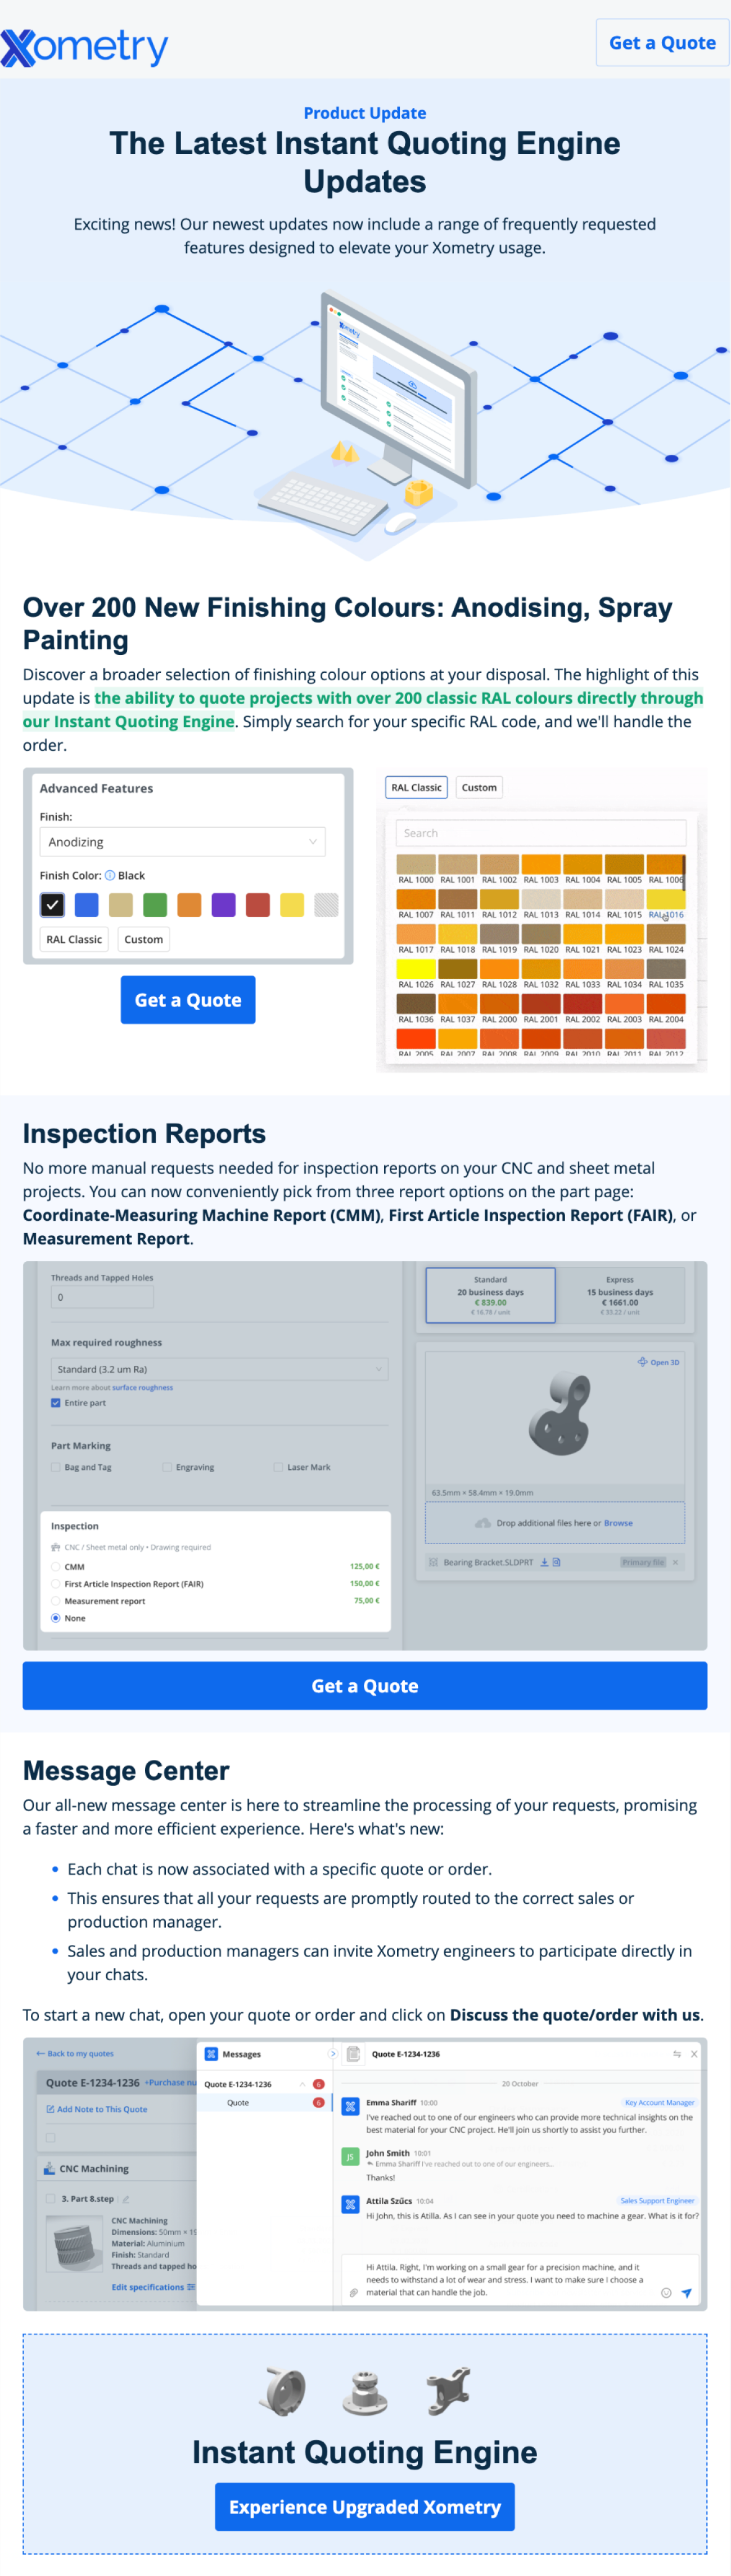The width and height of the screenshot is (731, 2576).
Task: Choose Express 15 business days option
Action: coord(620,1296)
